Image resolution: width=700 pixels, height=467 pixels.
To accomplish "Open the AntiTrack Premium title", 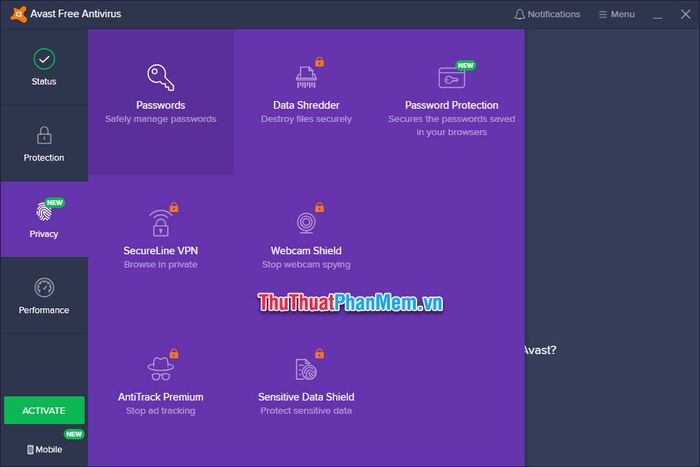I will [161, 397].
